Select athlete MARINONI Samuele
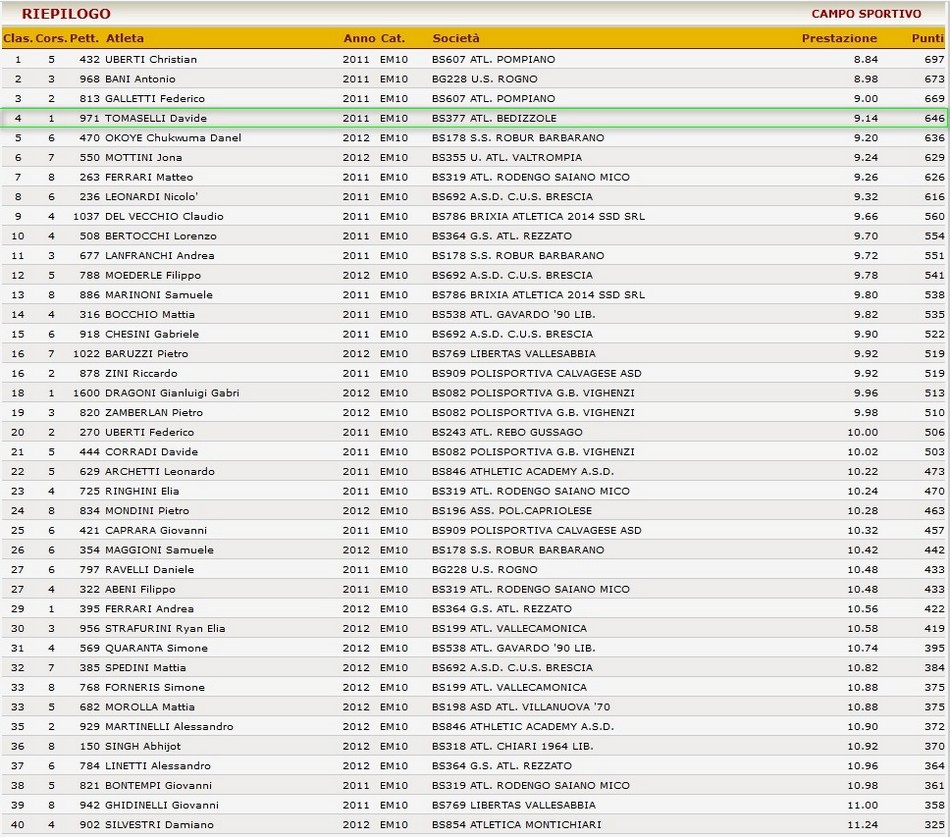 pos(159,295)
